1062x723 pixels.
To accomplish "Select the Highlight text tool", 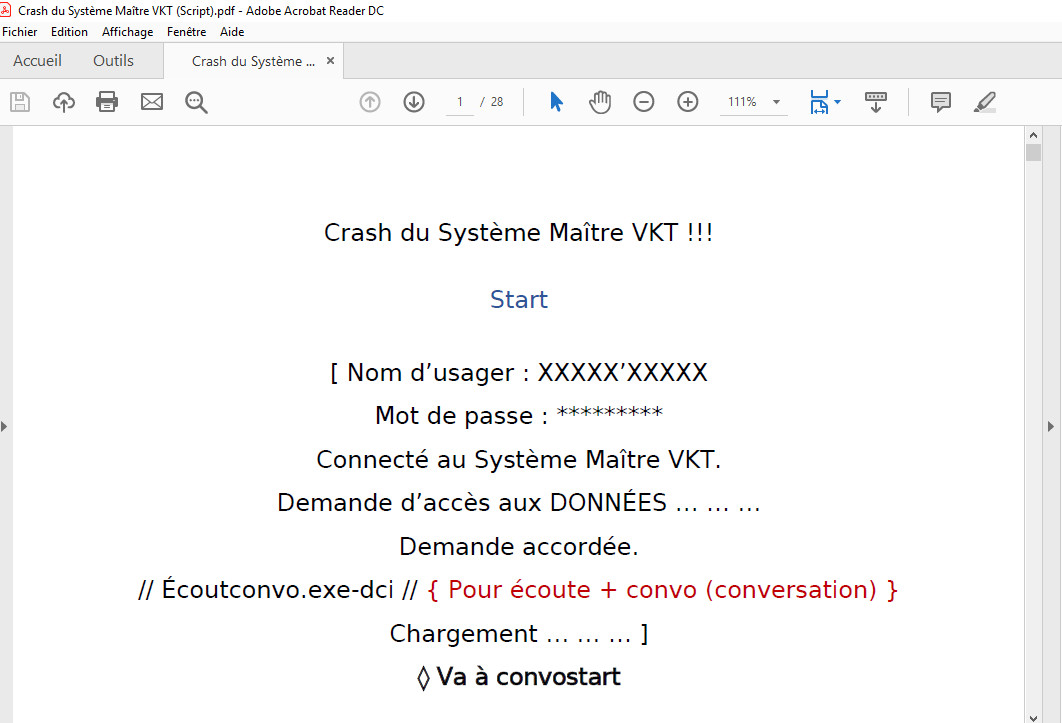I will click(x=984, y=101).
